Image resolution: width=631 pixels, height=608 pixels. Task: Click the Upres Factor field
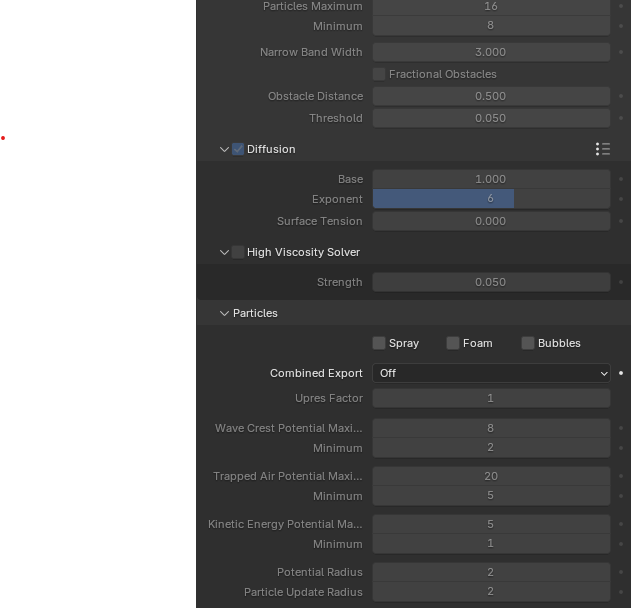491,398
